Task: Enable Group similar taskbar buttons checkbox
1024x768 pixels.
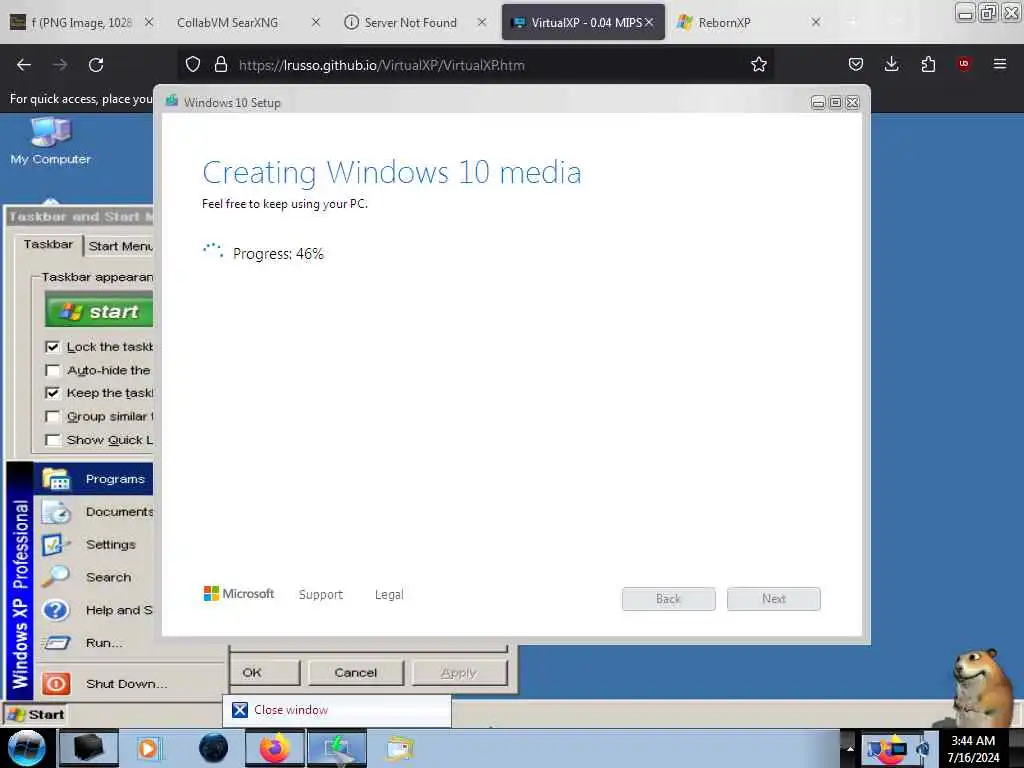Action: coord(52,417)
